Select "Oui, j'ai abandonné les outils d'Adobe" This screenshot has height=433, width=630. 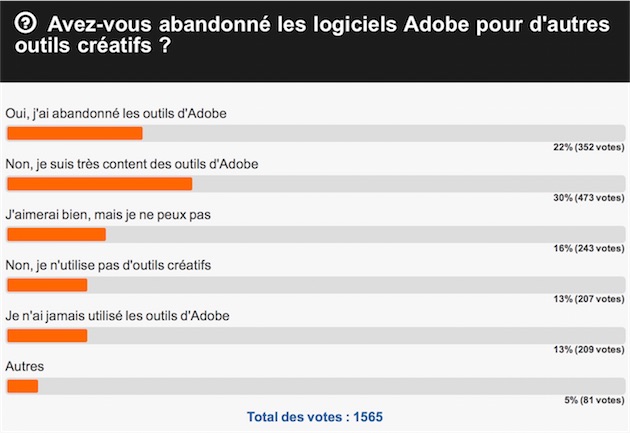tap(116, 113)
